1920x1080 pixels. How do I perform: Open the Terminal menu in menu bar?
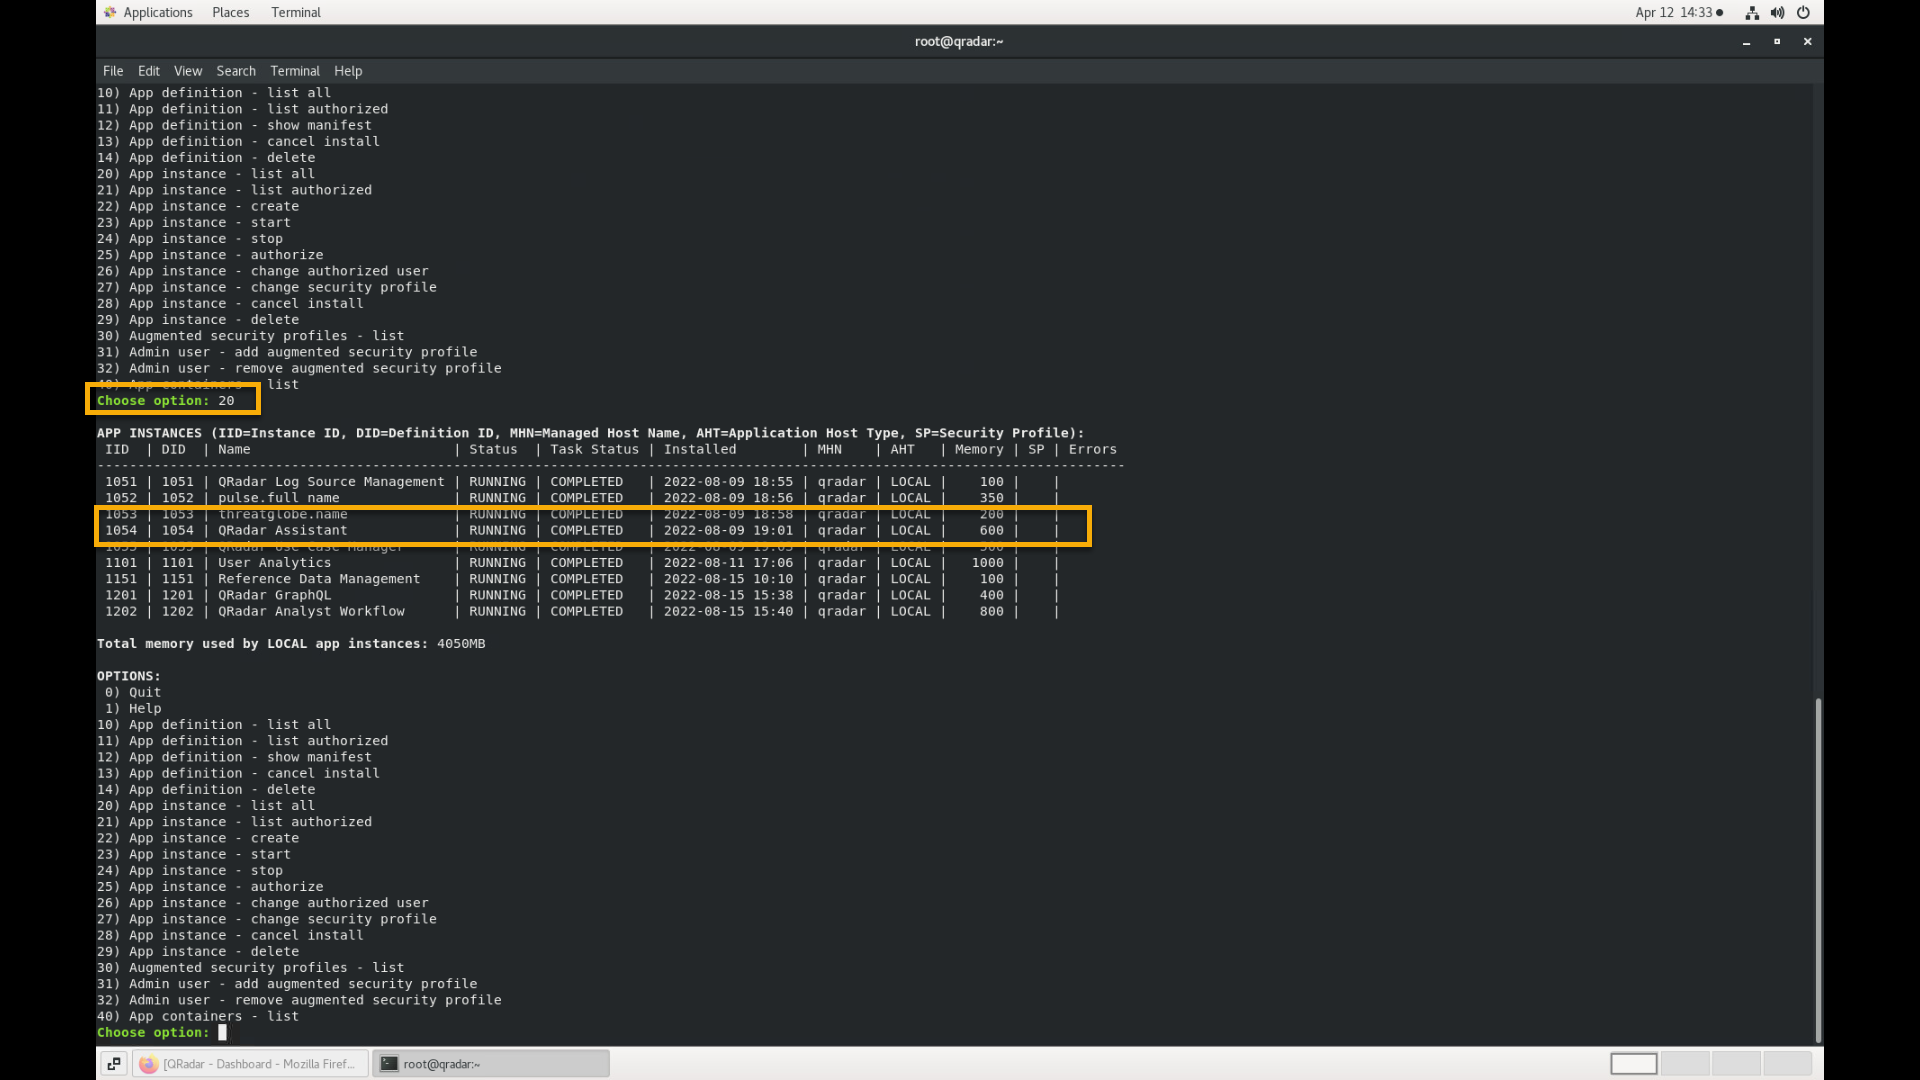tap(295, 71)
